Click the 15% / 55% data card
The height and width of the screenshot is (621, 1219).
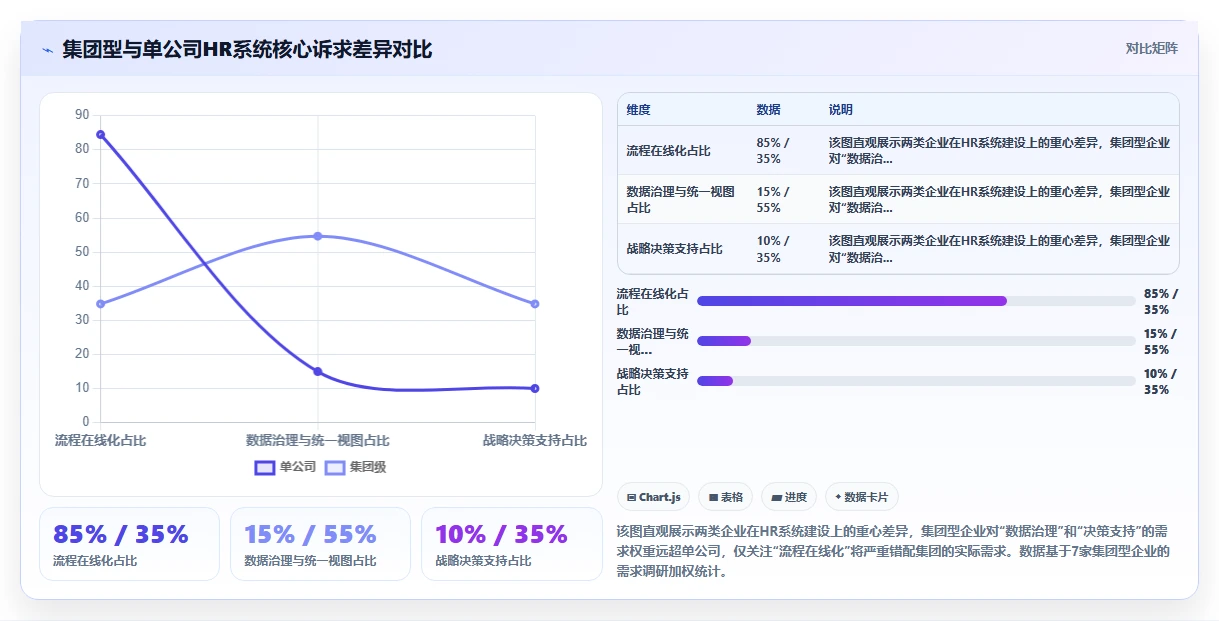point(320,544)
